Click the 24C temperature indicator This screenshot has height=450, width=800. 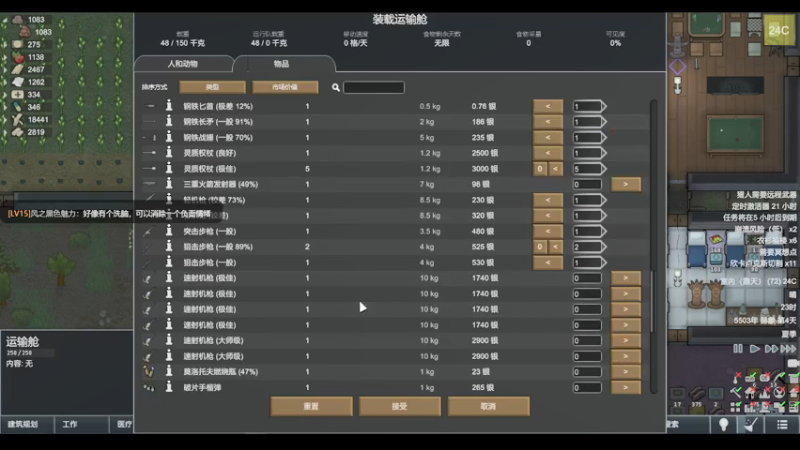779,31
